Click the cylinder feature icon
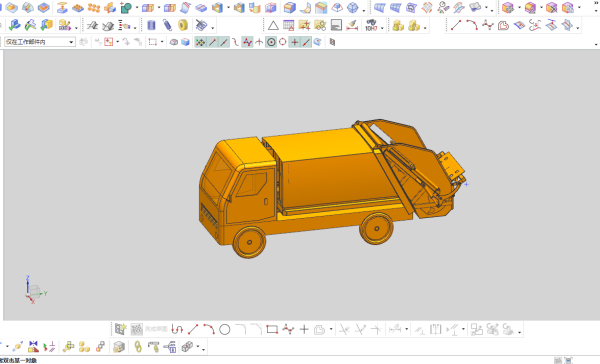 coord(151,25)
